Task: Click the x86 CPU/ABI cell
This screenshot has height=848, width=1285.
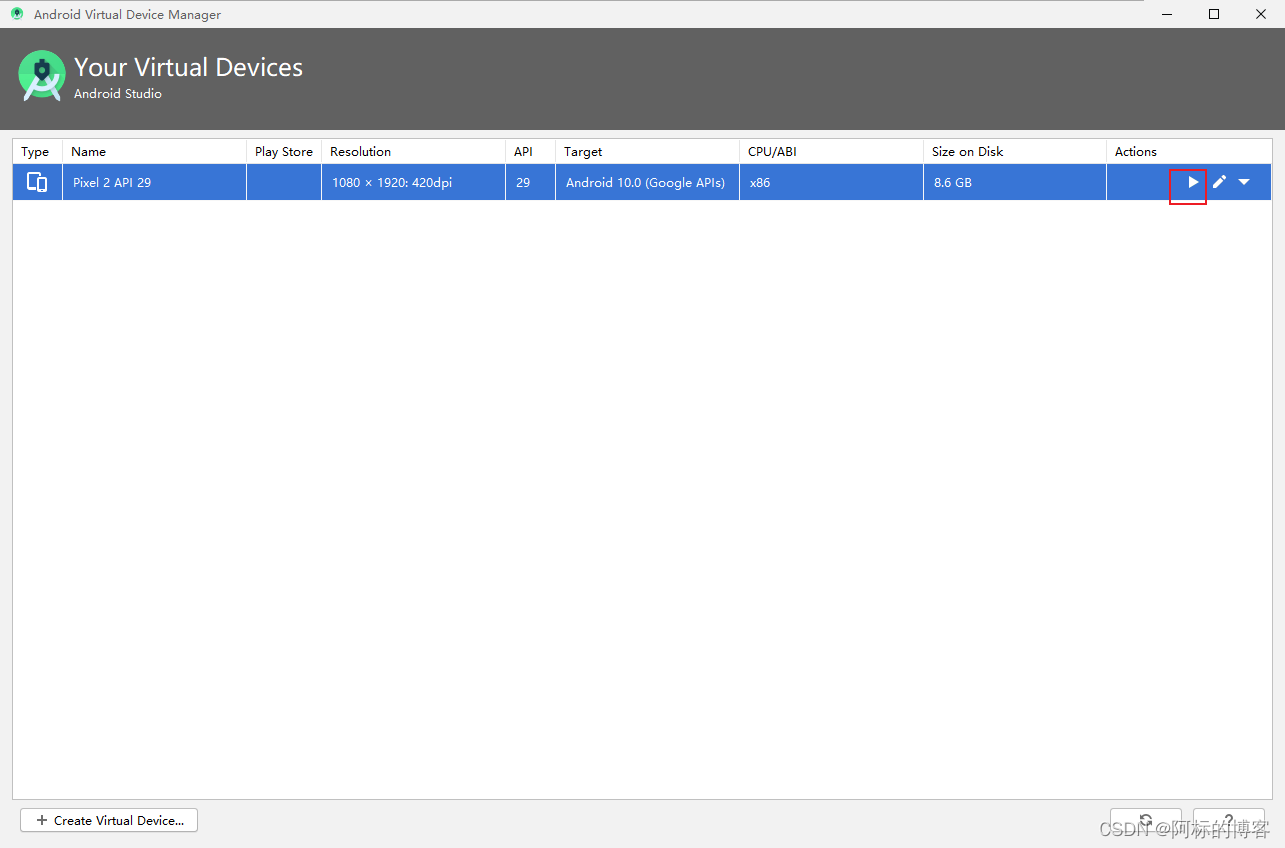Action: pyautogui.click(x=832, y=182)
